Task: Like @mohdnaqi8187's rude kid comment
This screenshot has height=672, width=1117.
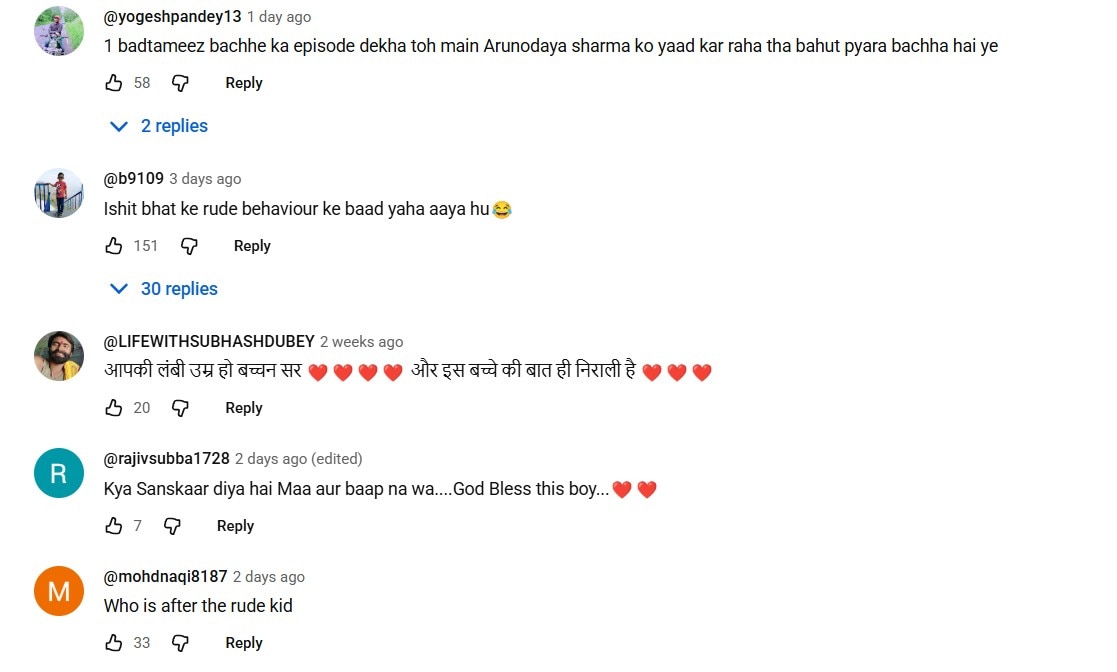Action: (114, 643)
